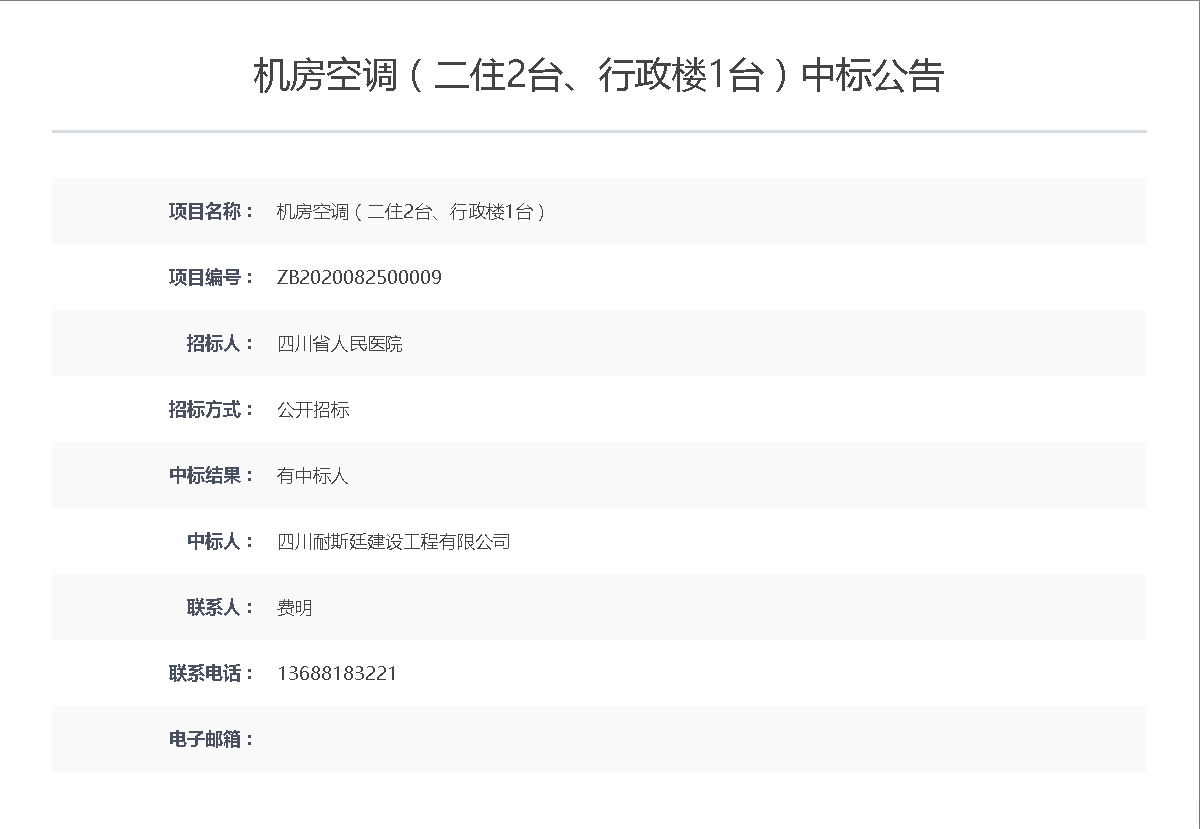Click the 招标方式 field label
The image size is (1200, 829).
tap(211, 409)
